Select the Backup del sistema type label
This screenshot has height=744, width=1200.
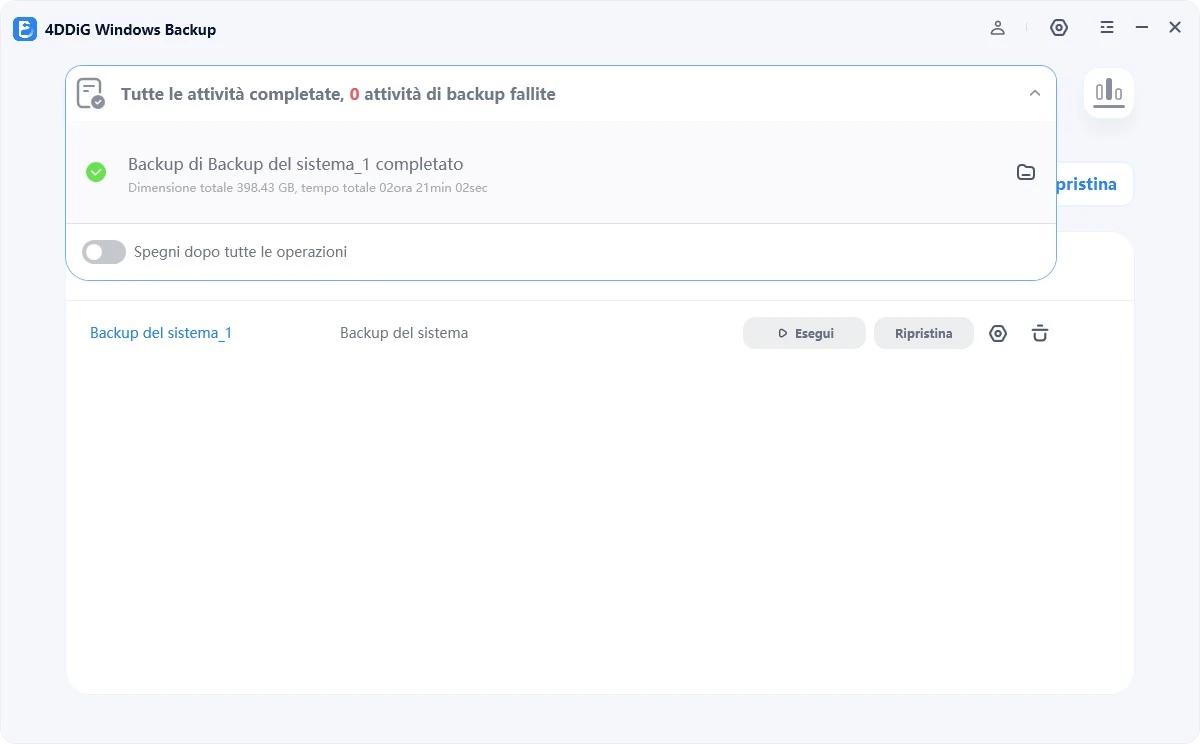pyautogui.click(x=403, y=333)
